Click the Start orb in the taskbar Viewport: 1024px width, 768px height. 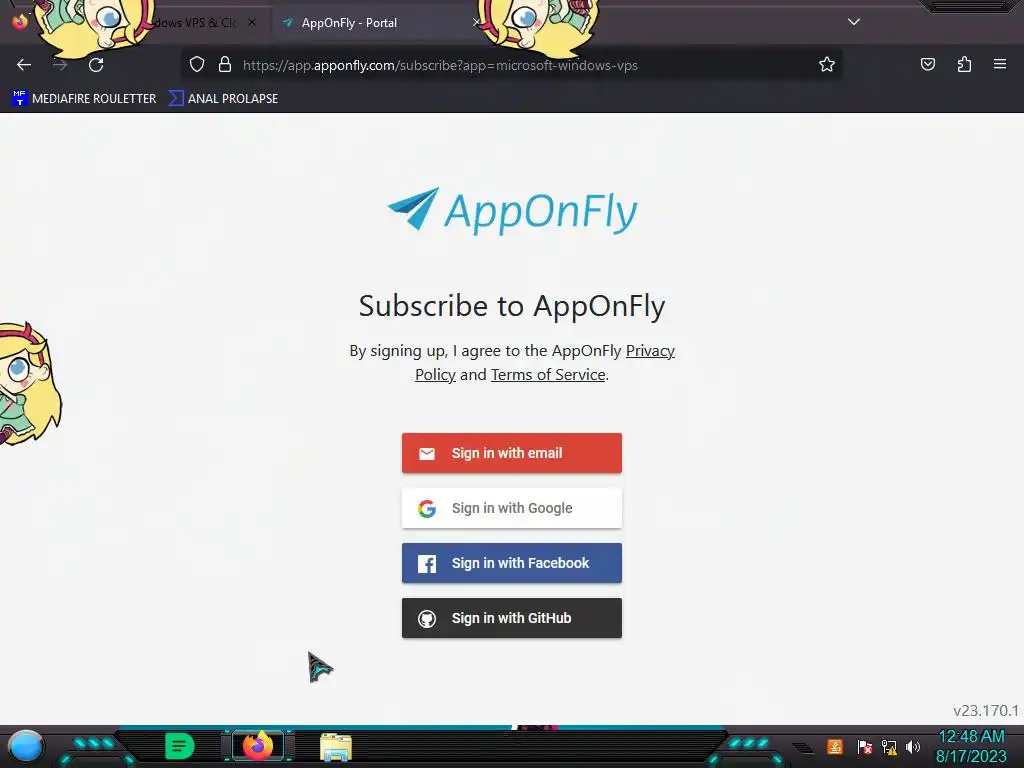[26, 746]
